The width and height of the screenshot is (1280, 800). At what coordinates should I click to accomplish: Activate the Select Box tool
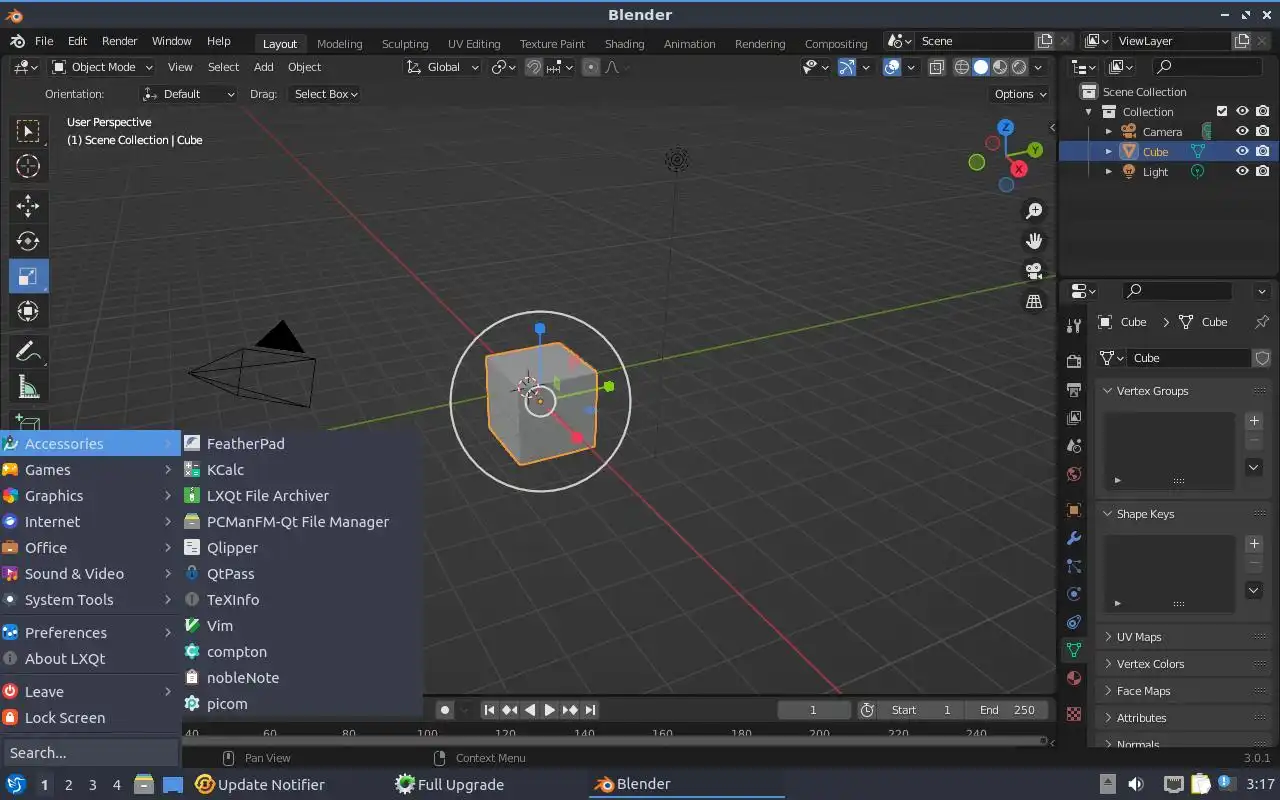coord(28,131)
